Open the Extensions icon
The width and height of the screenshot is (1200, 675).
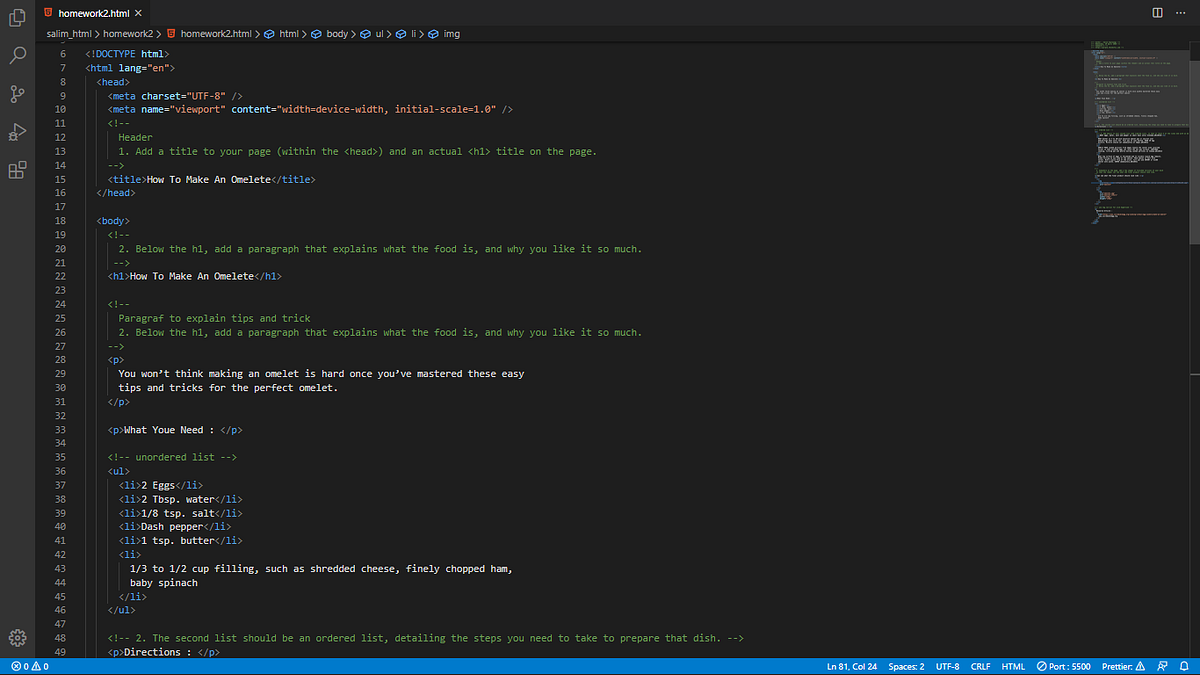(x=16, y=170)
